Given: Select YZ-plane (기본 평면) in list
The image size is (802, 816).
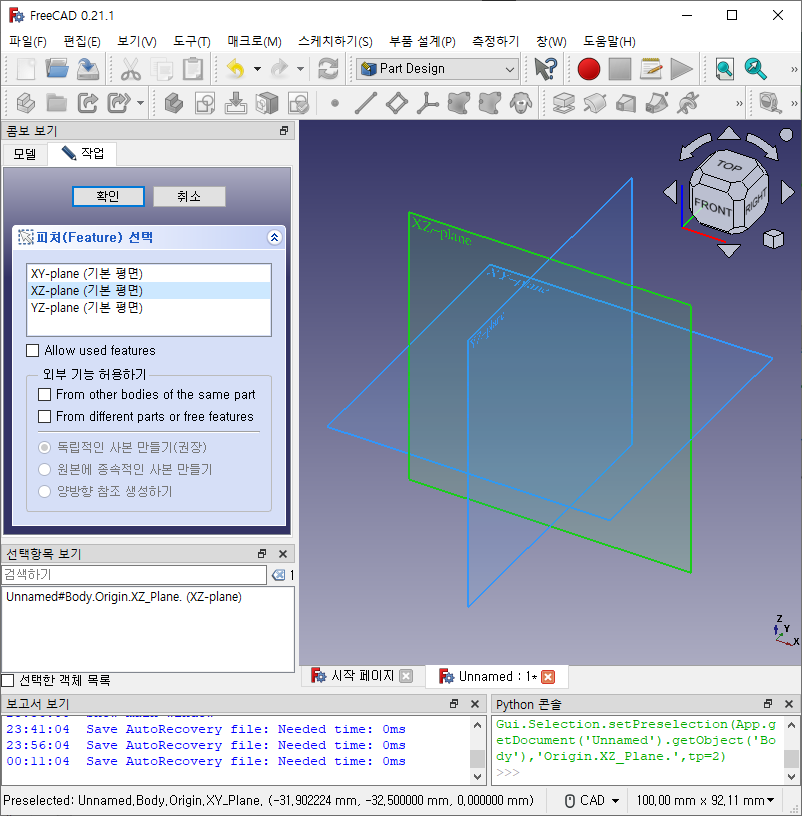Looking at the screenshot, I should (149, 308).
